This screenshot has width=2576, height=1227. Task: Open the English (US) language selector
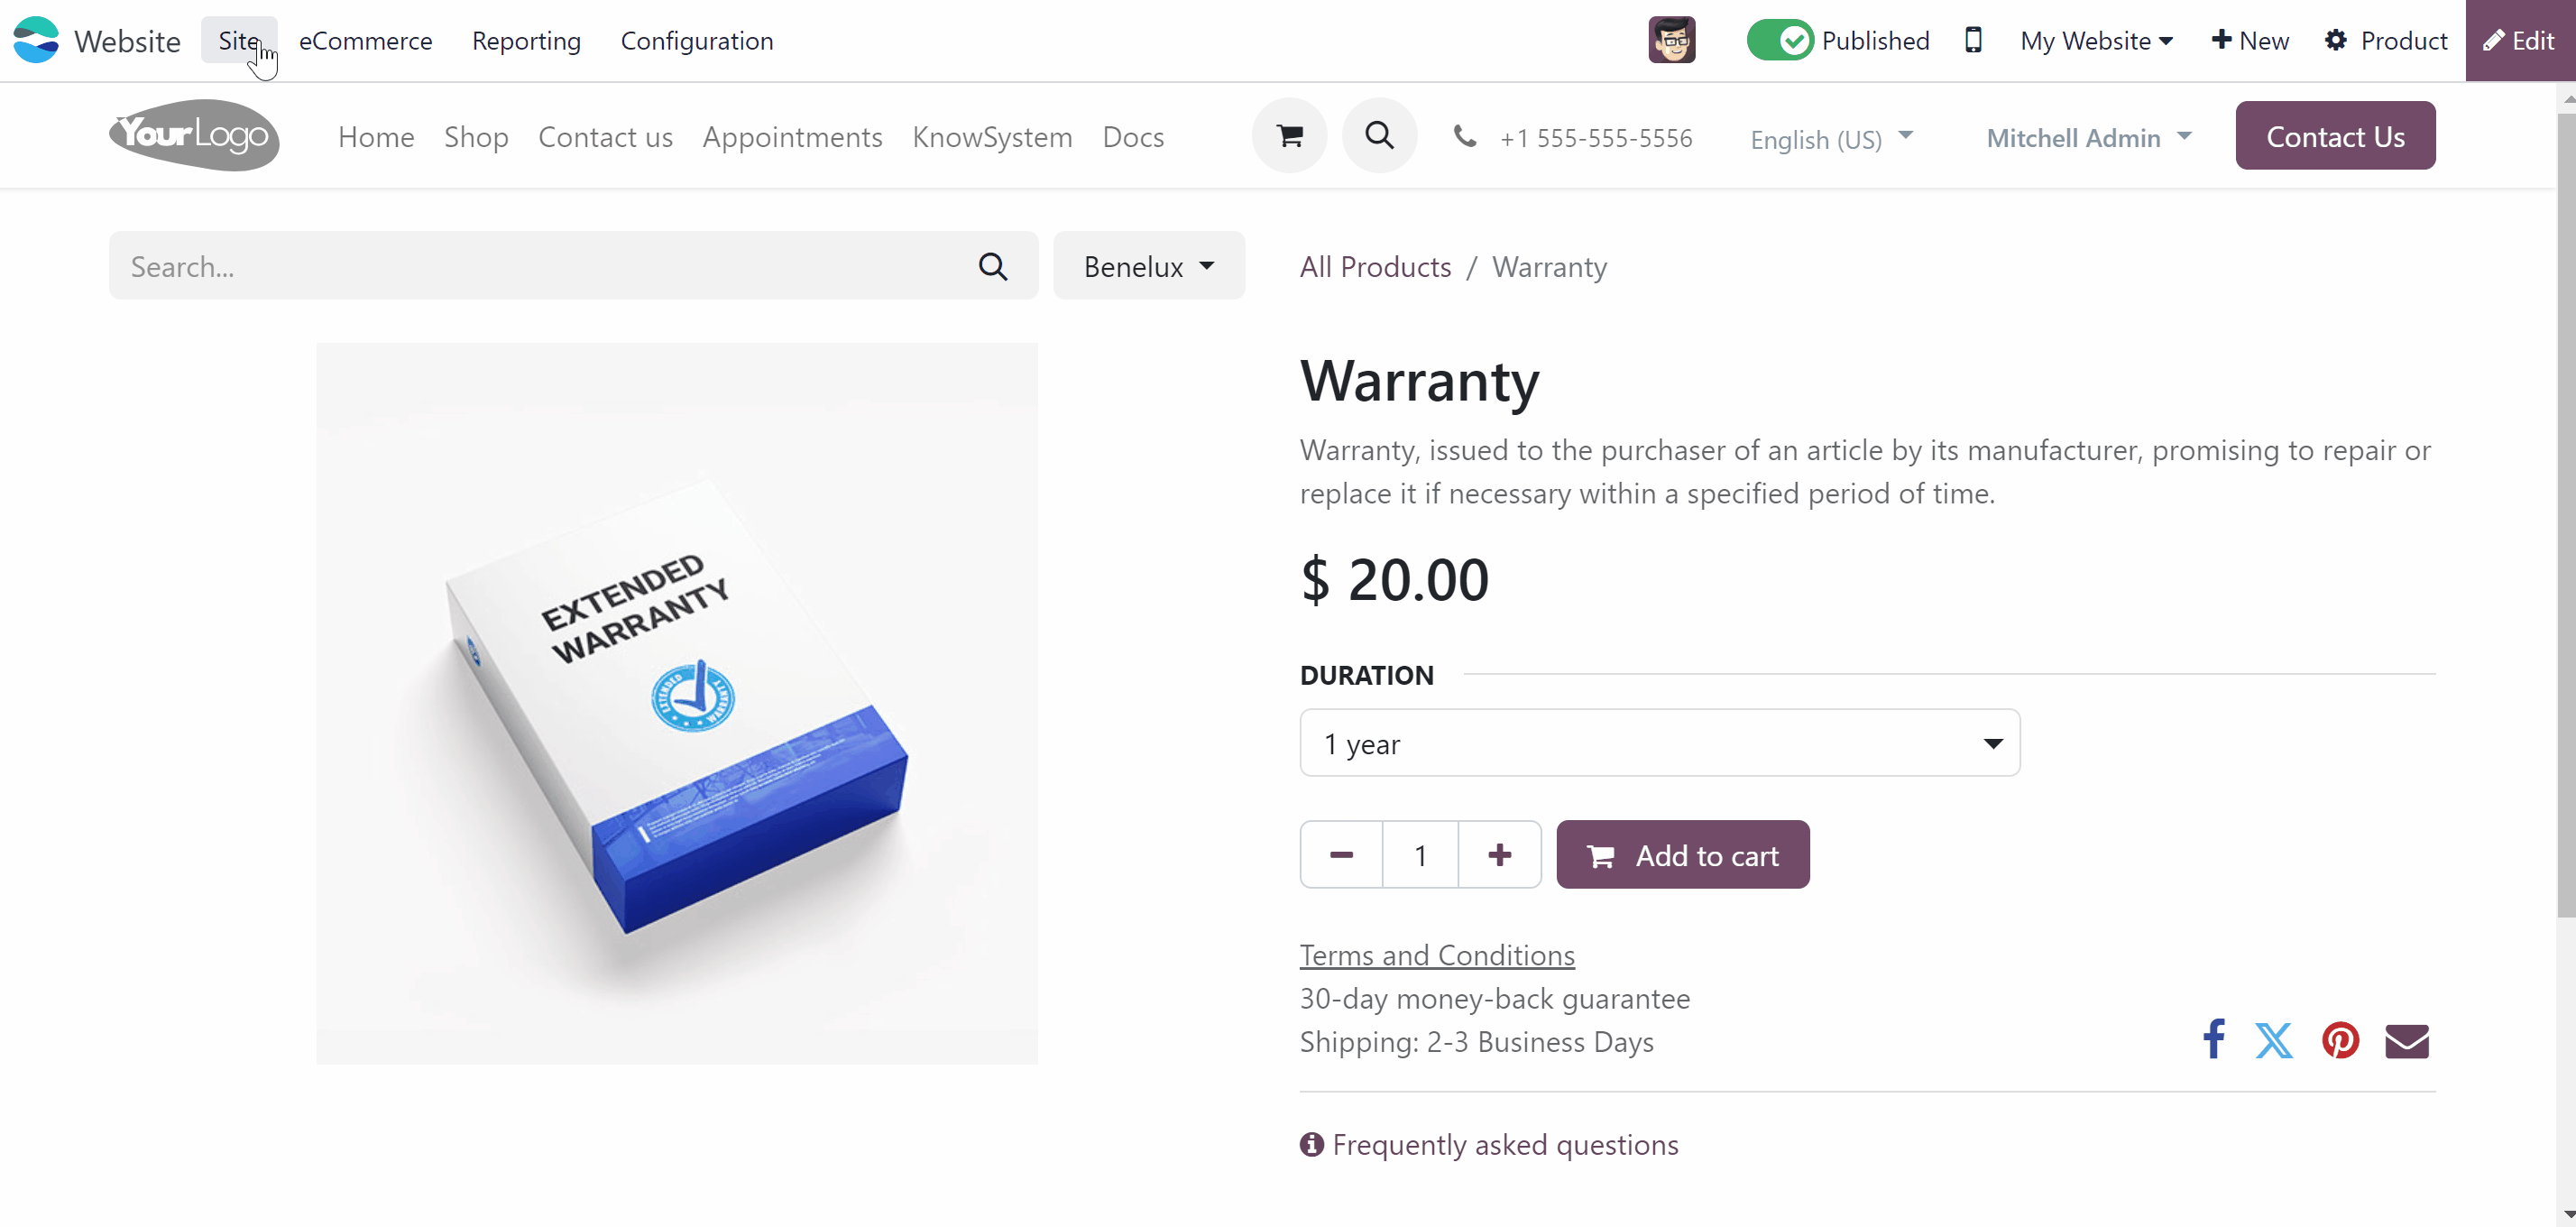click(x=1831, y=138)
